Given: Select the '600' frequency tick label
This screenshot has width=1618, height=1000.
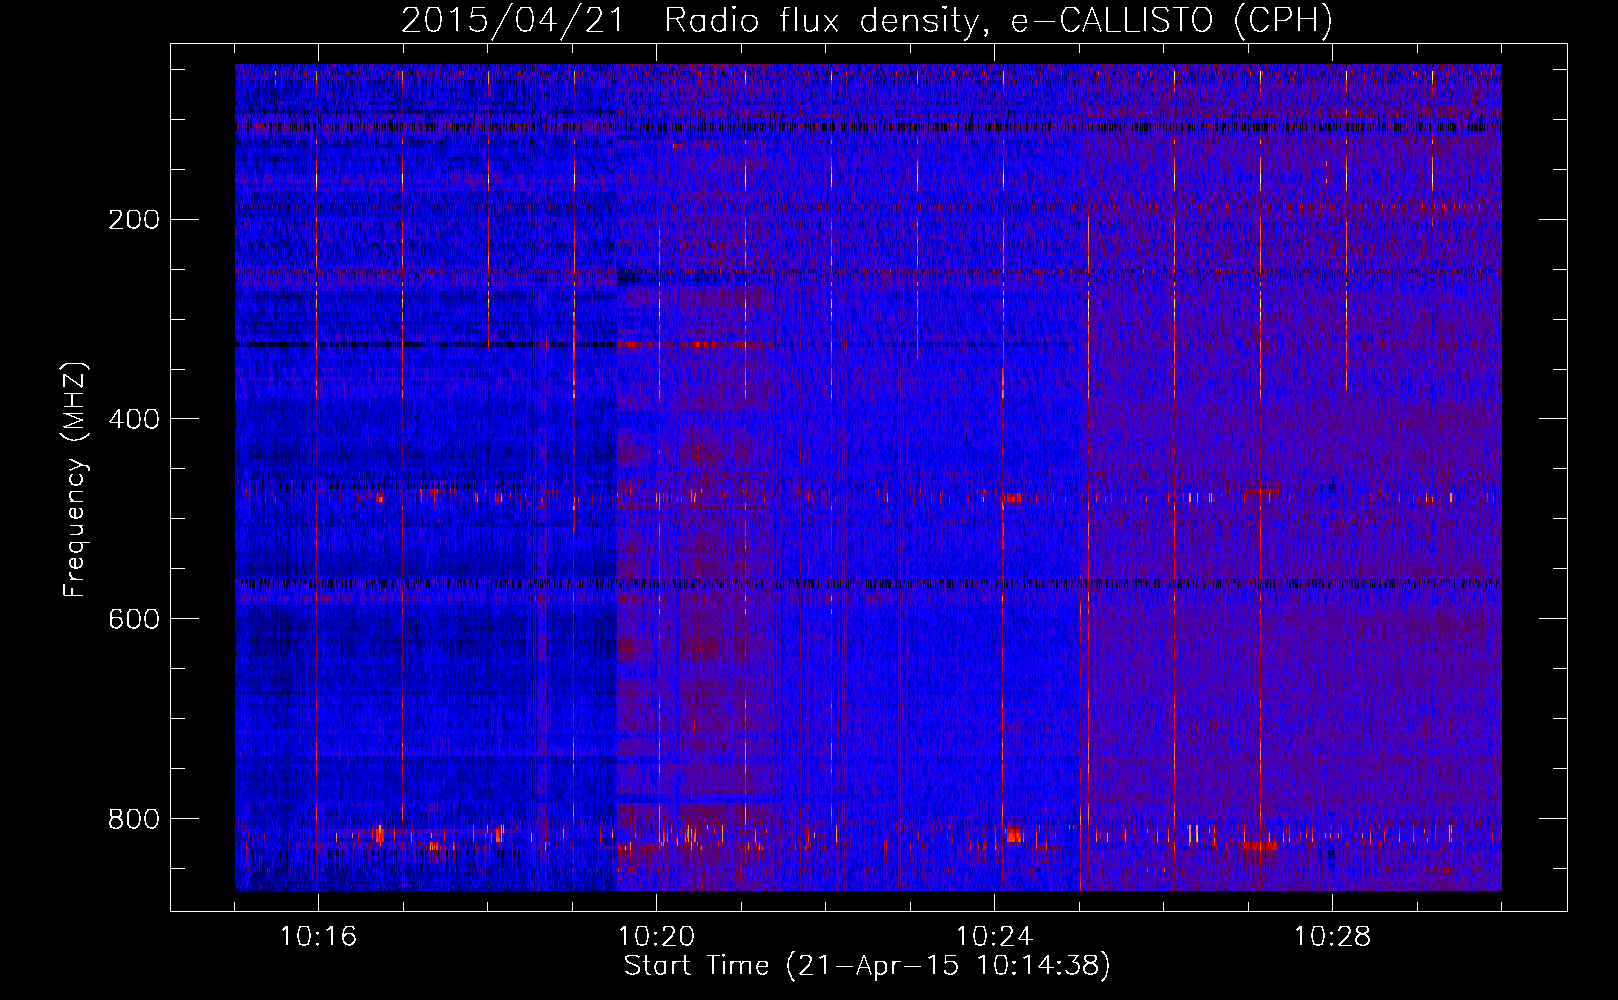Looking at the screenshot, I should click(x=134, y=619).
